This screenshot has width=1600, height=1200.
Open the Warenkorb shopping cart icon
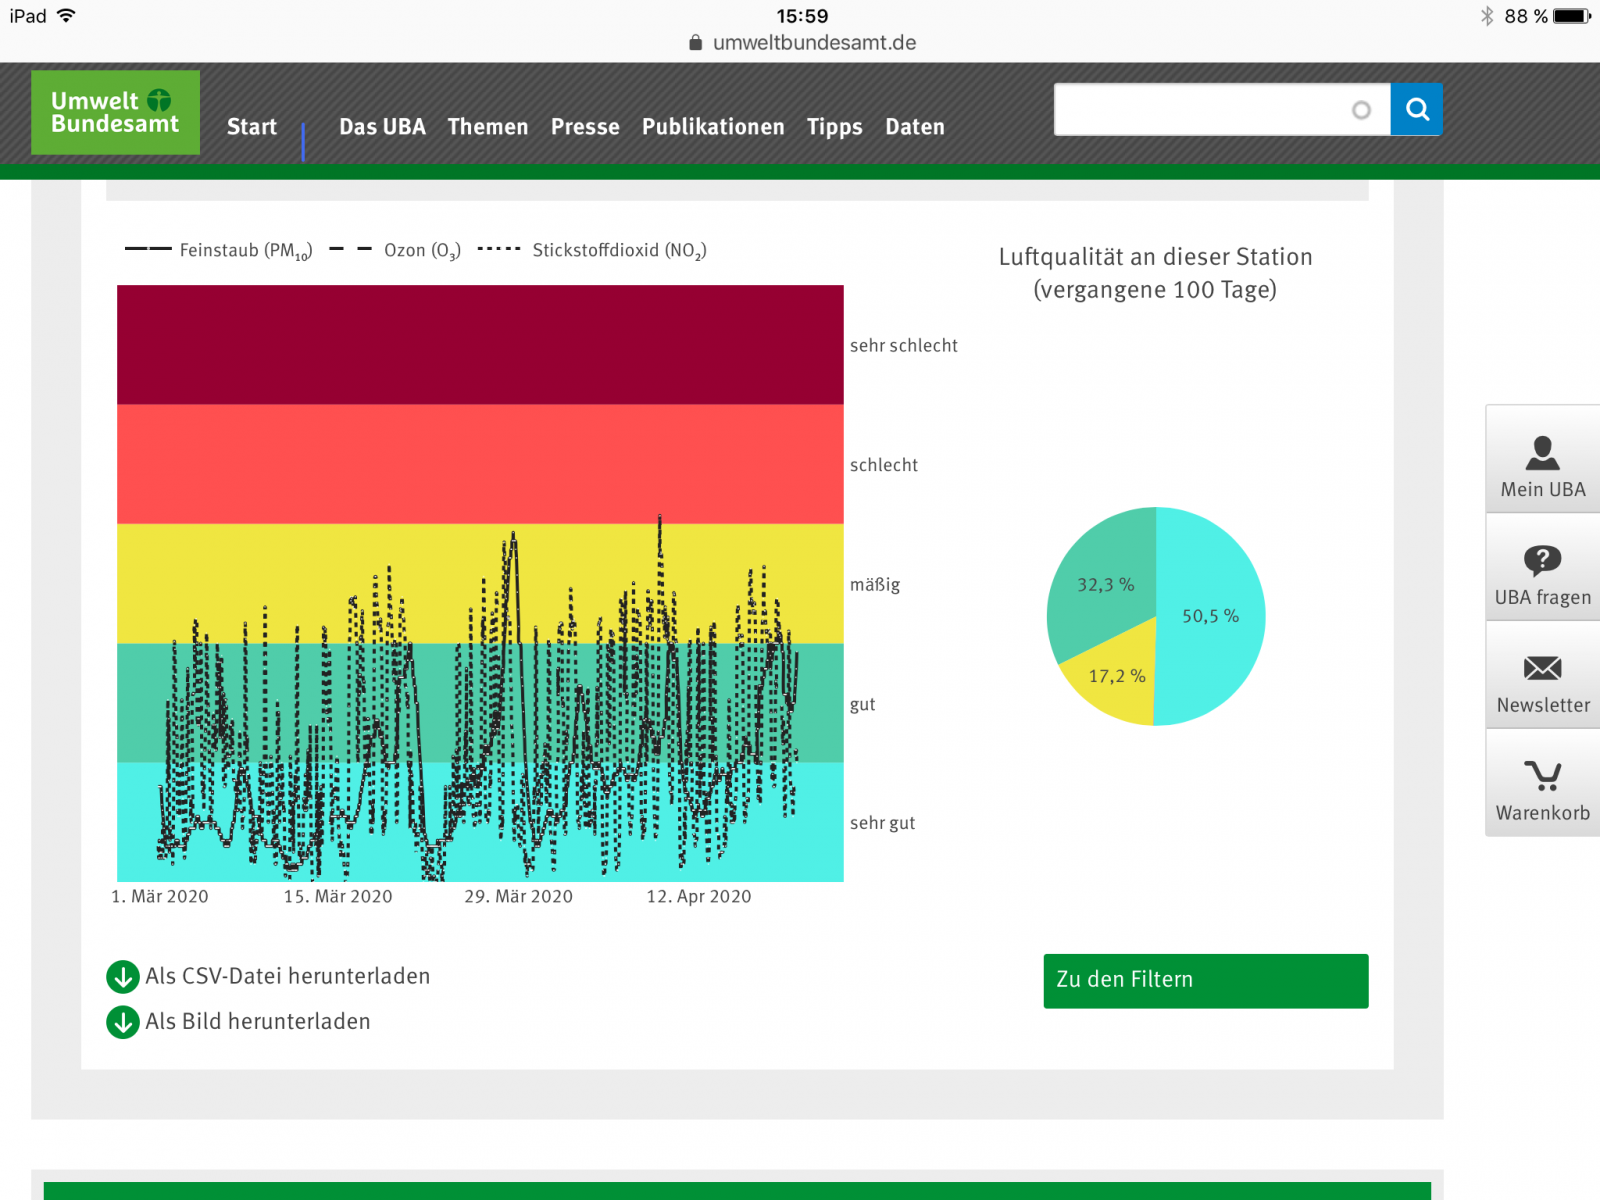[1542, 775]
